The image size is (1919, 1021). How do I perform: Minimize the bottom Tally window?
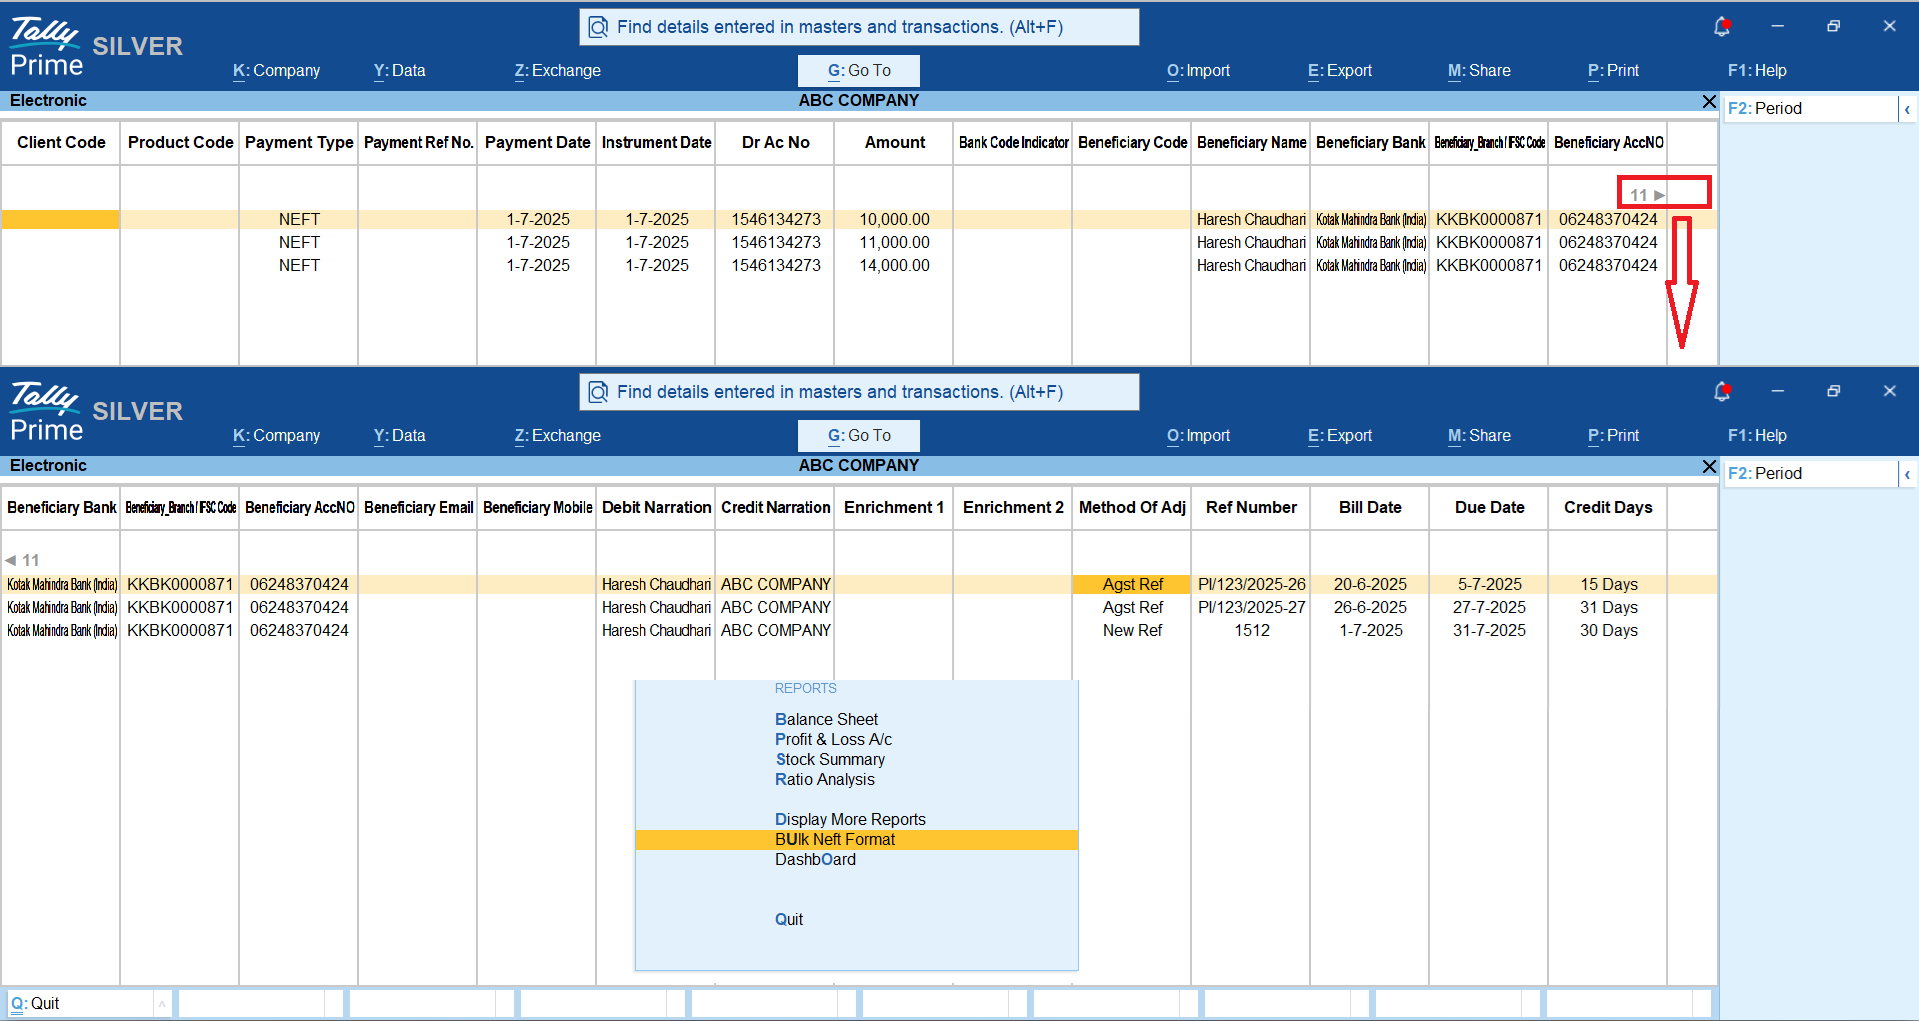click(x=1777, y=391)
